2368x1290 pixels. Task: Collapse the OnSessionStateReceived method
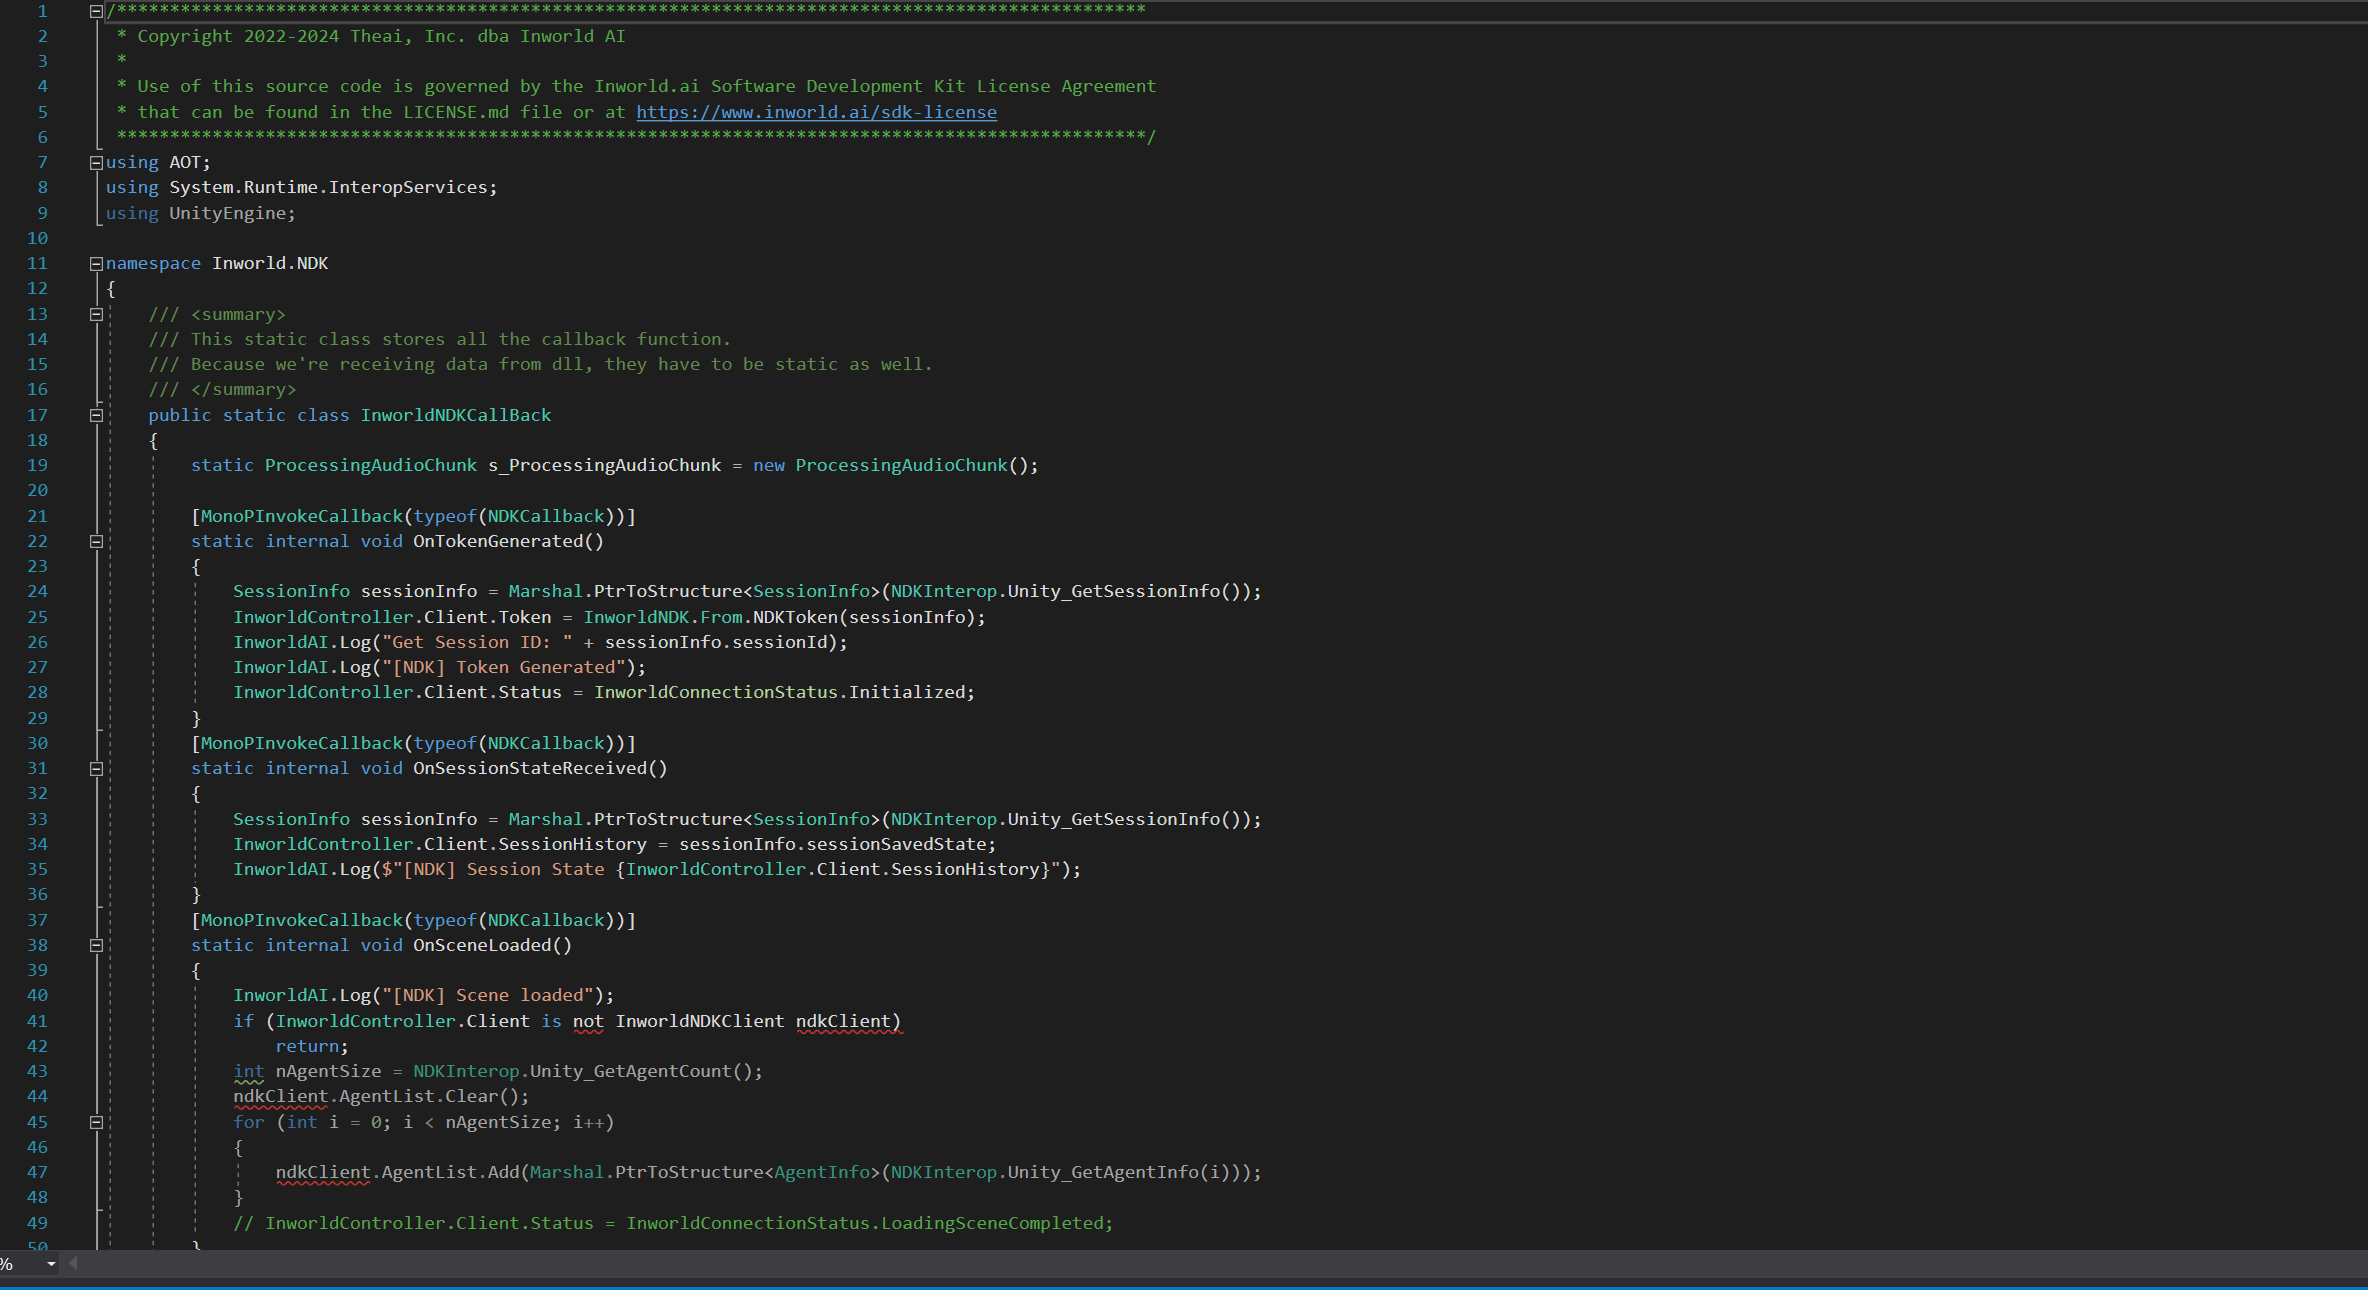click(96, 768)
